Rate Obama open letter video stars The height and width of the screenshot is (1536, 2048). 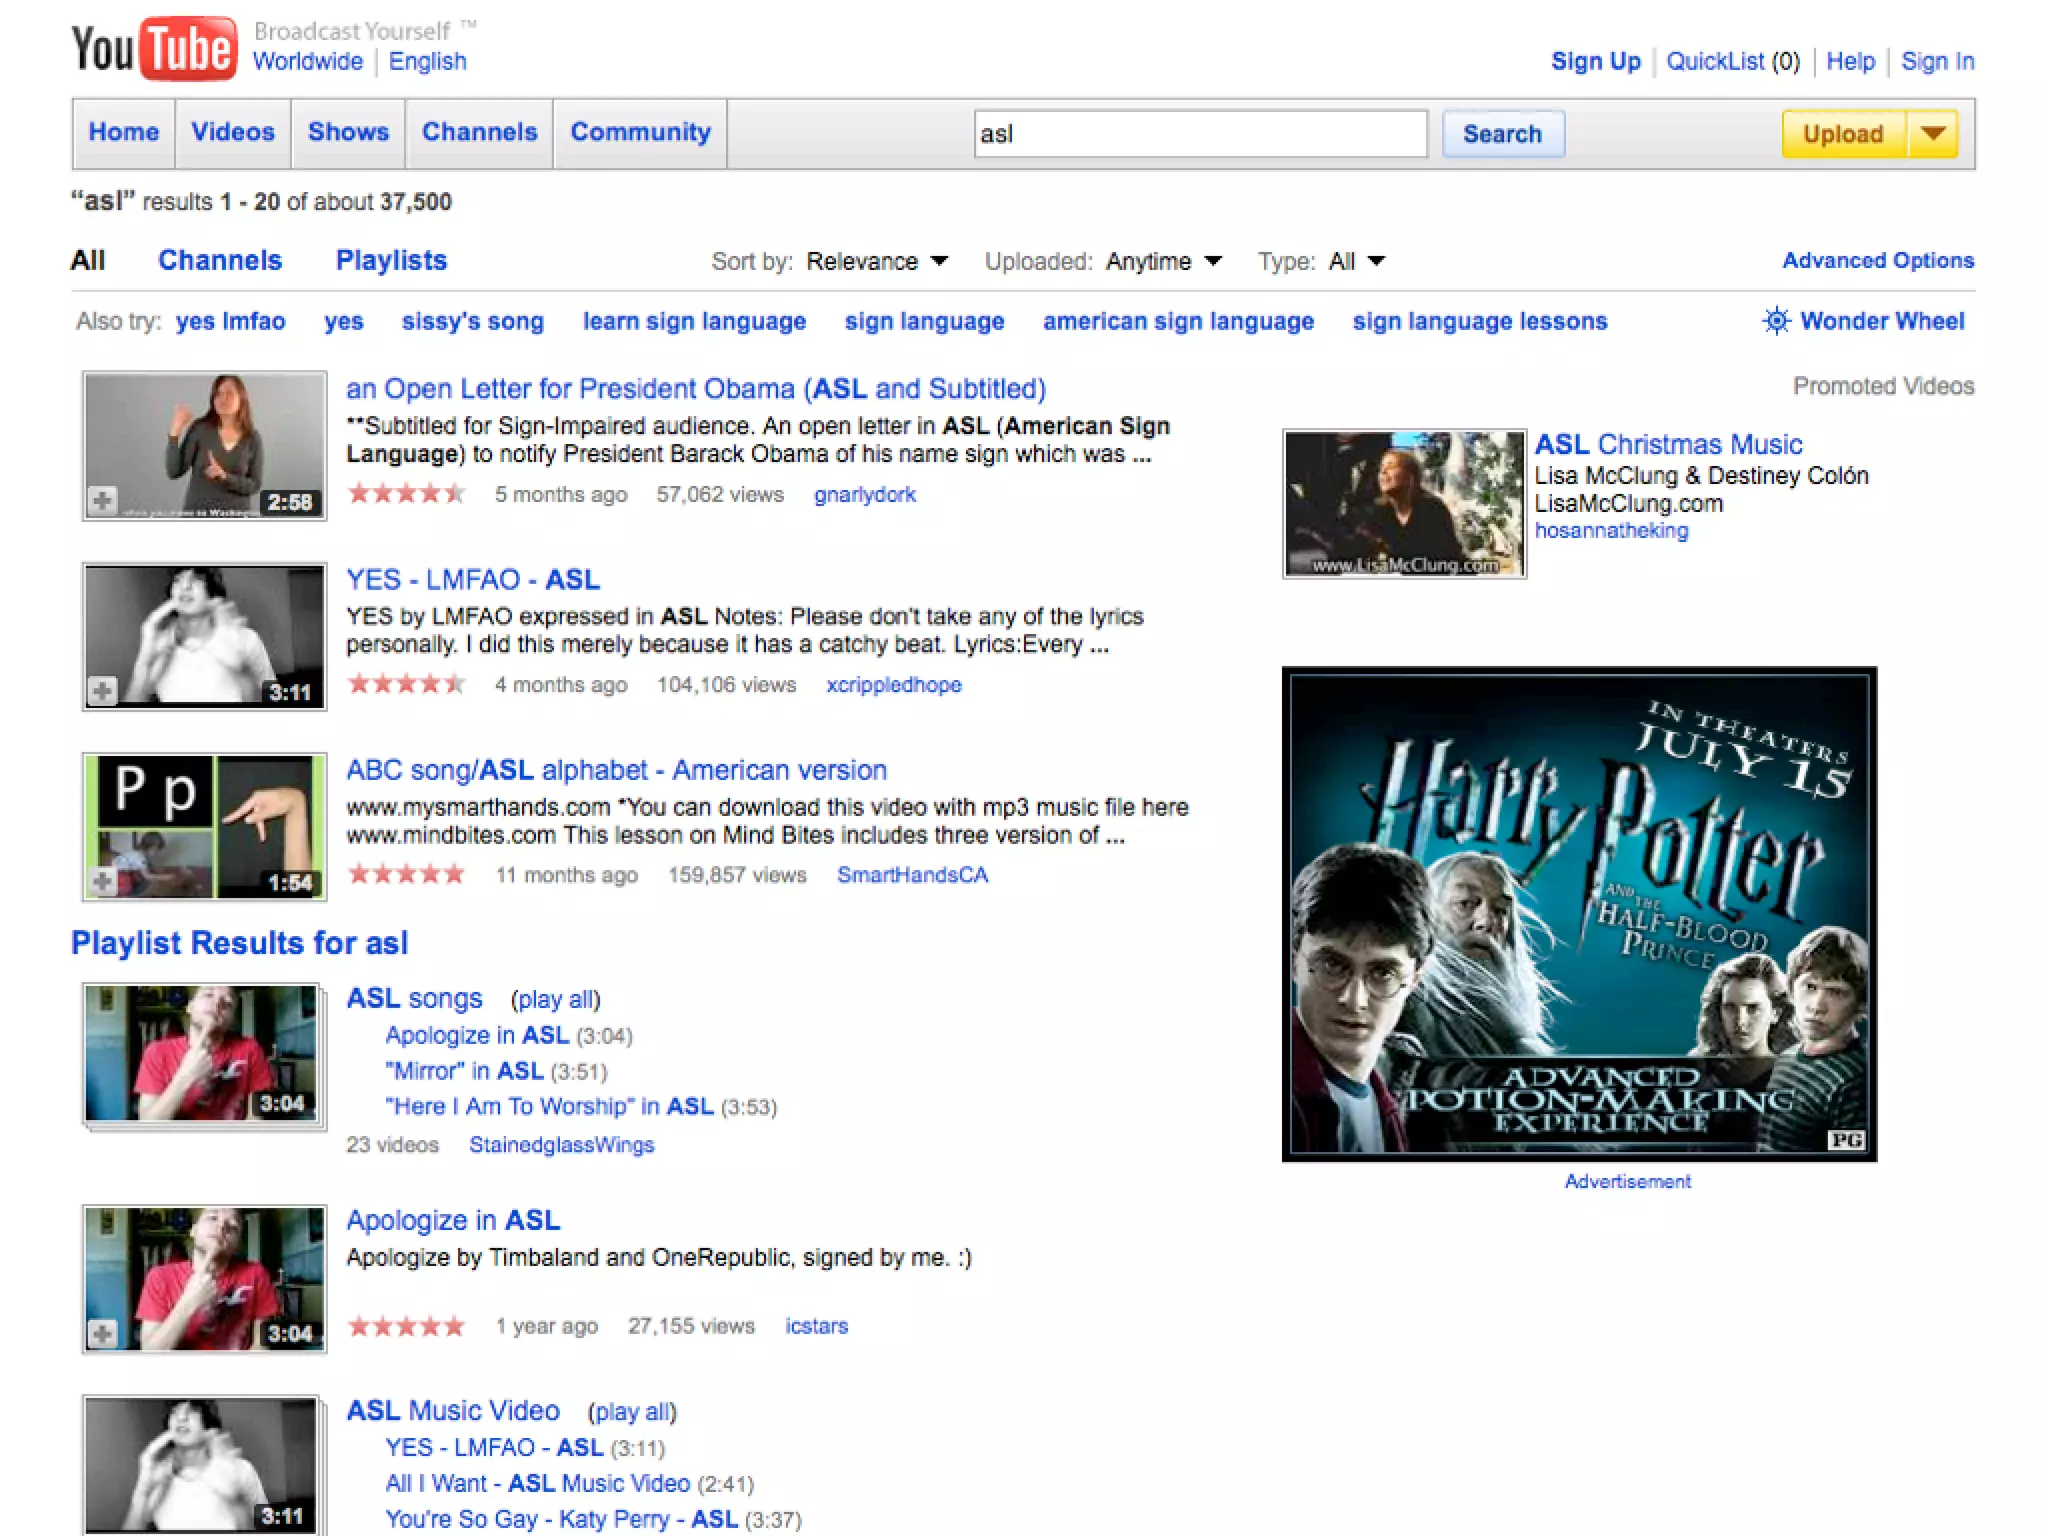click(x=406, y=494)
